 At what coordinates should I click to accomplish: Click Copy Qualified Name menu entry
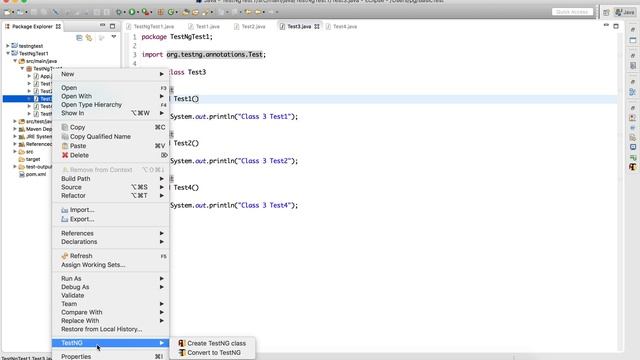(x=111, y=137)
